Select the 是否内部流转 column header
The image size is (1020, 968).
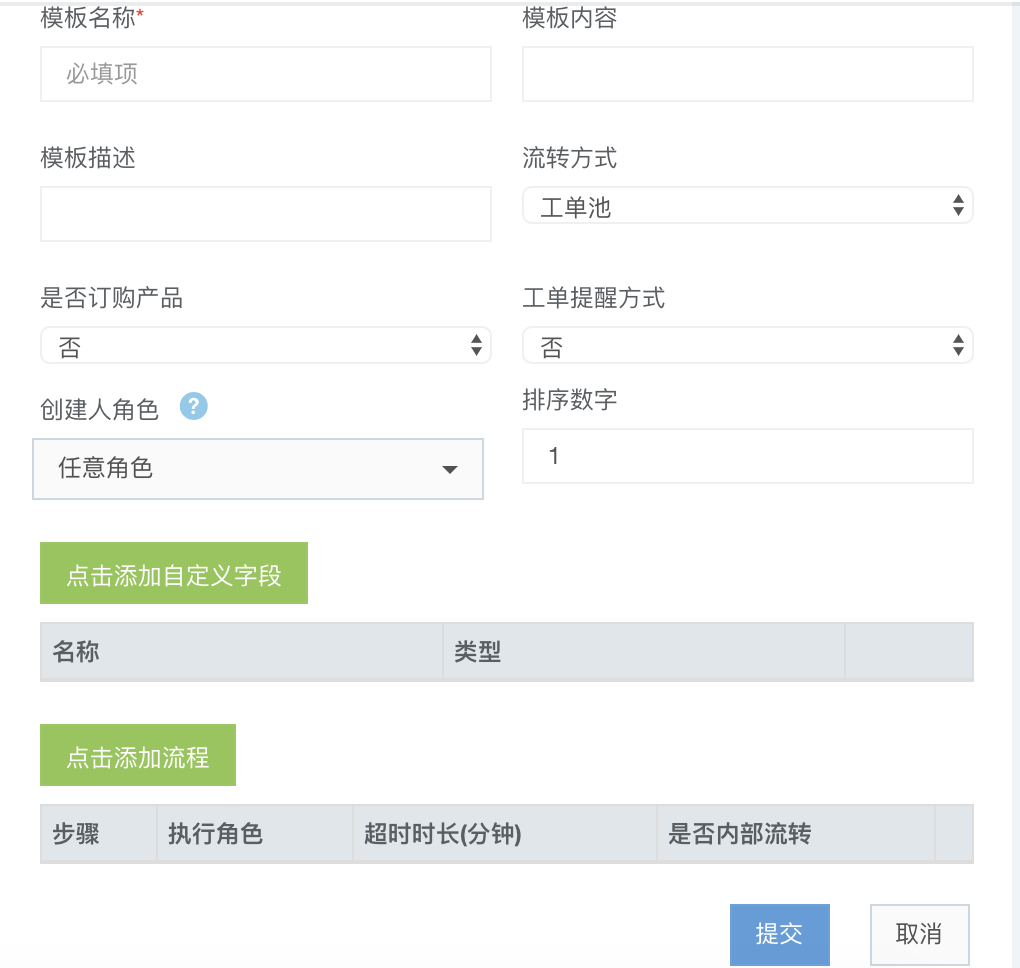740,834
